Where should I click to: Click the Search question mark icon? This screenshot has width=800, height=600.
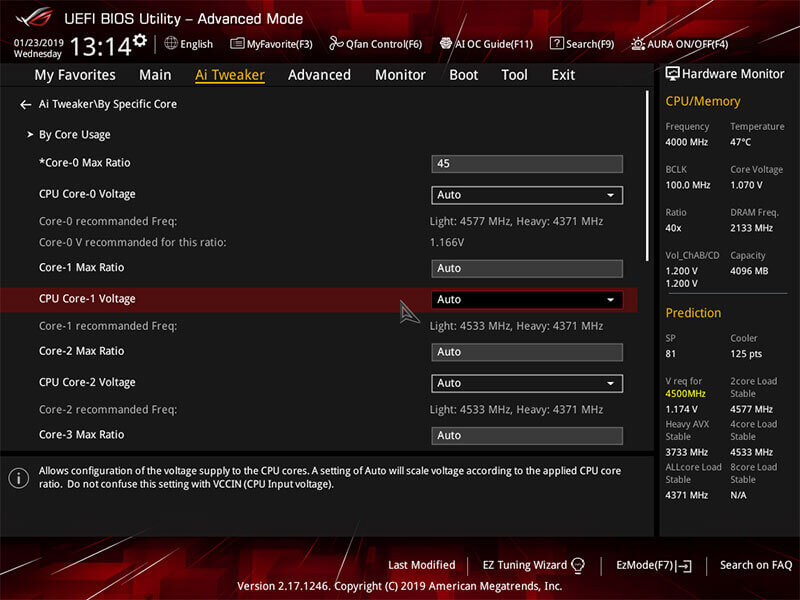pos(556,43)
